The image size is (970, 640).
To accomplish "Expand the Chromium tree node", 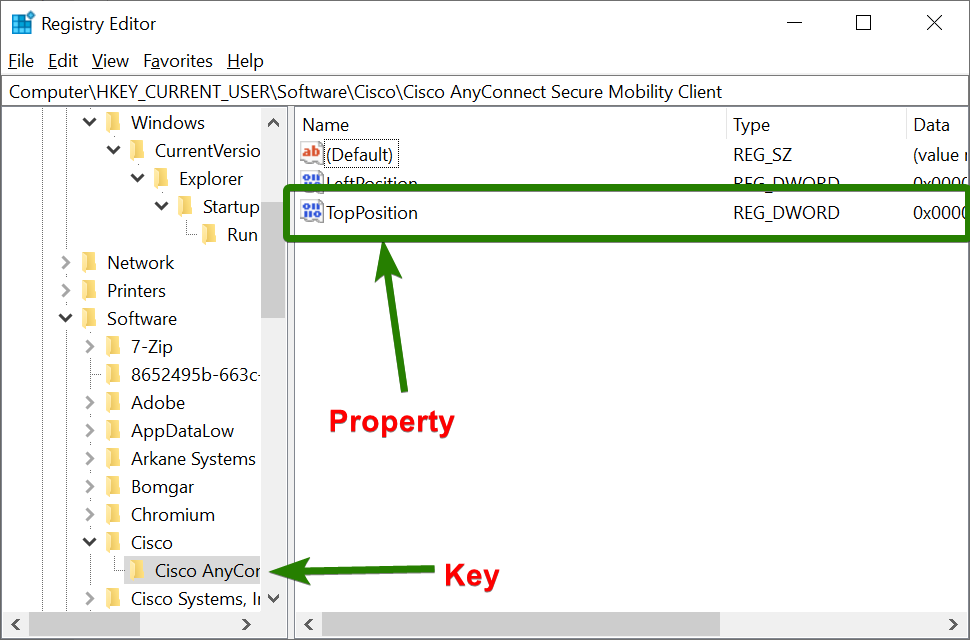I will [x=90, y=514].
